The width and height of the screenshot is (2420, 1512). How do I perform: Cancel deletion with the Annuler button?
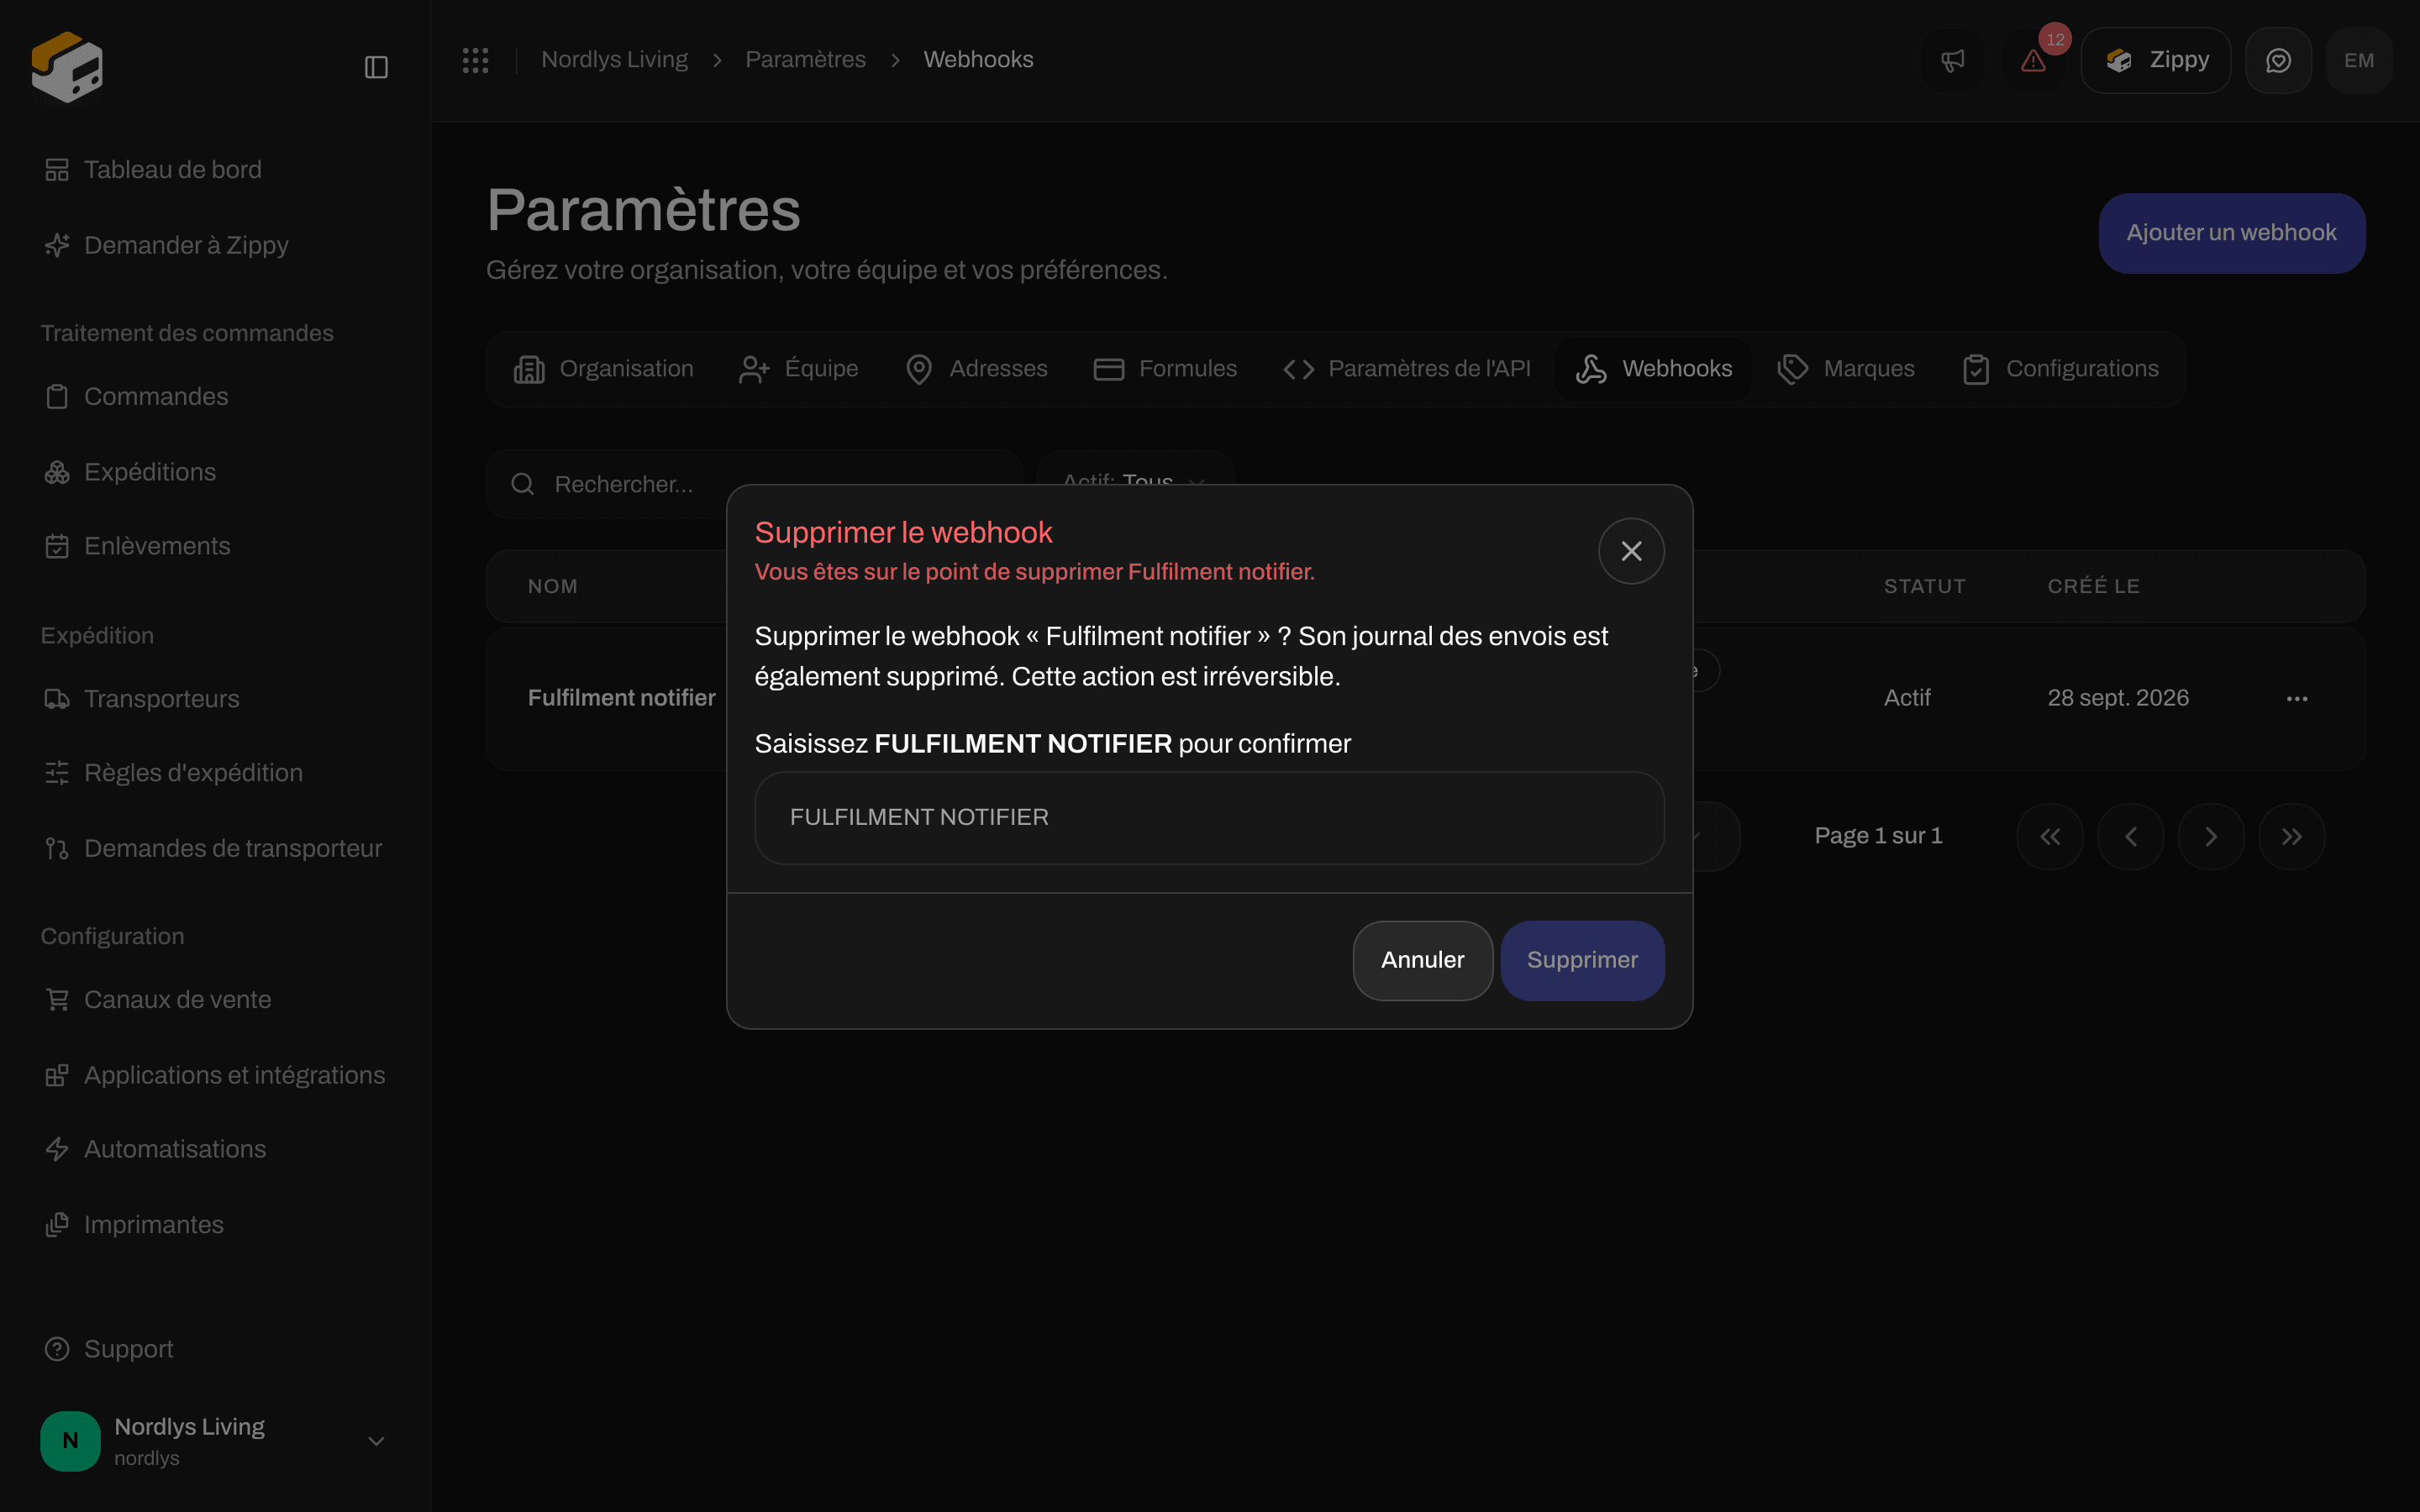tap(1422, 960)
